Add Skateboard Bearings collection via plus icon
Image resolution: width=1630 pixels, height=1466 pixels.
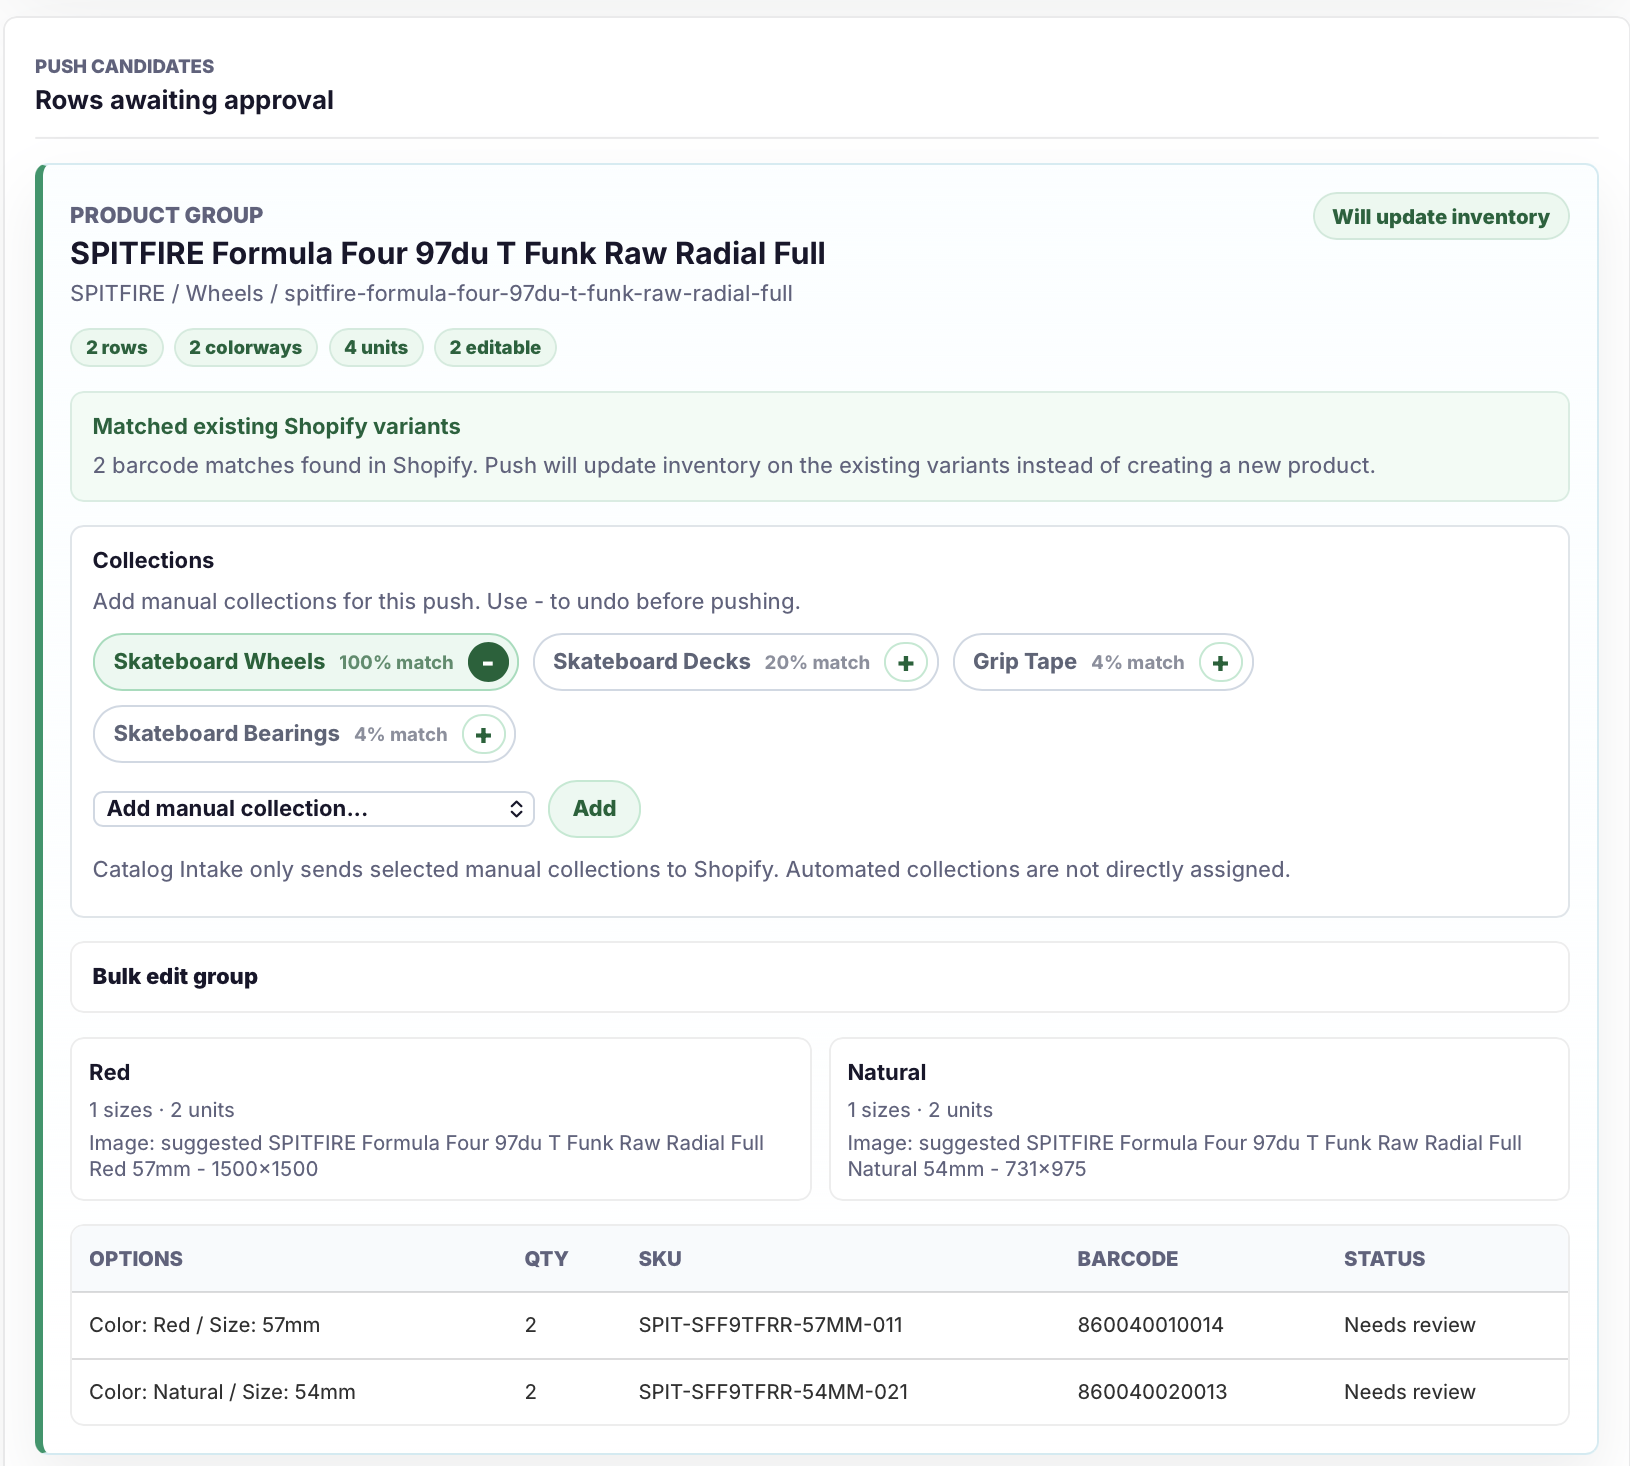(x=483, y=735)
